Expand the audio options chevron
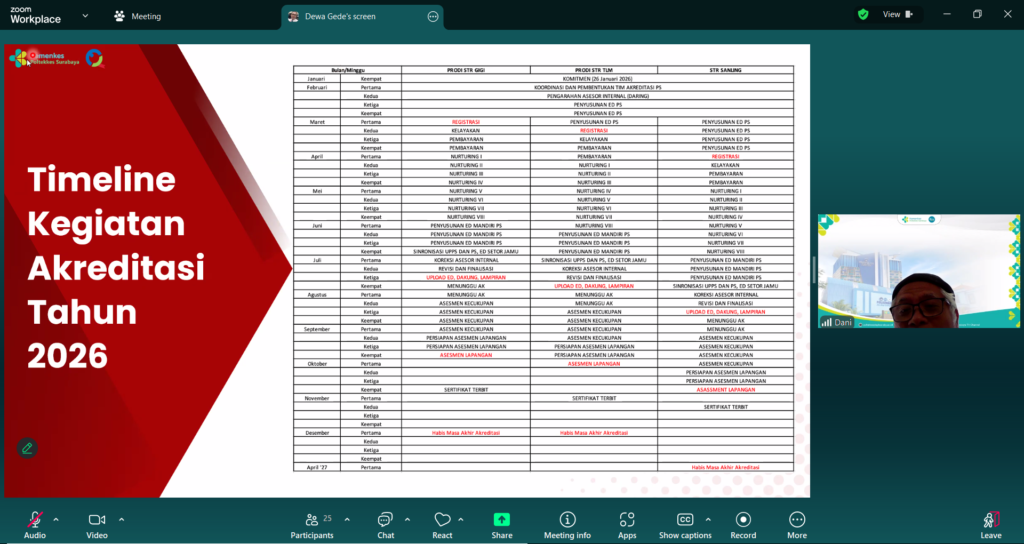The height and width of the screenshot is (544, 1024). (56, 519)
